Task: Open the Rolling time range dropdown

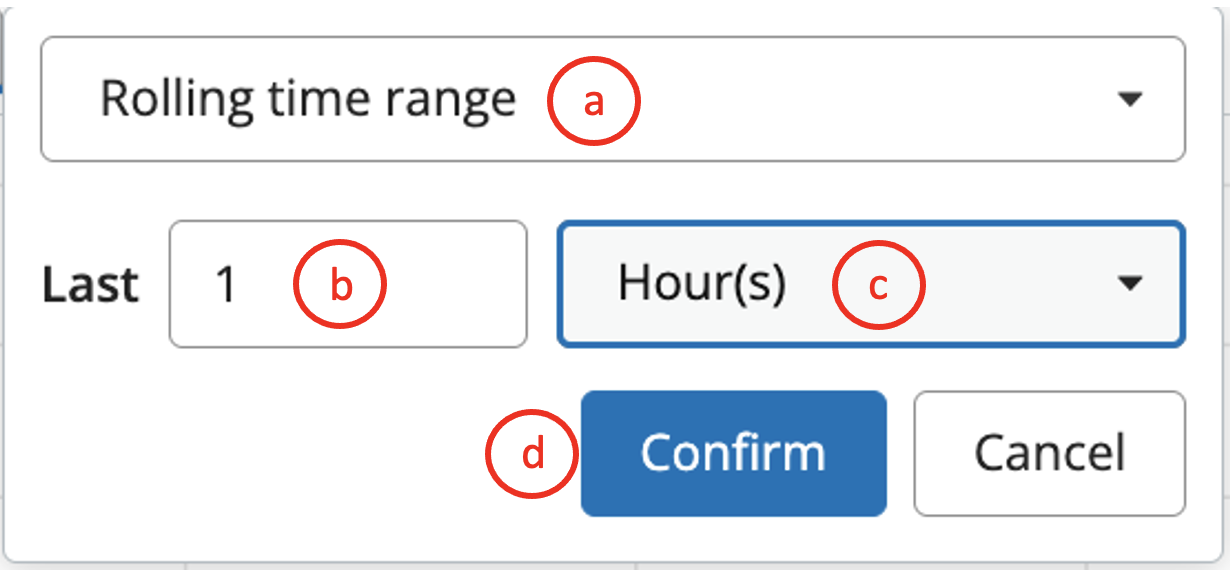Action: click(612, 99)
